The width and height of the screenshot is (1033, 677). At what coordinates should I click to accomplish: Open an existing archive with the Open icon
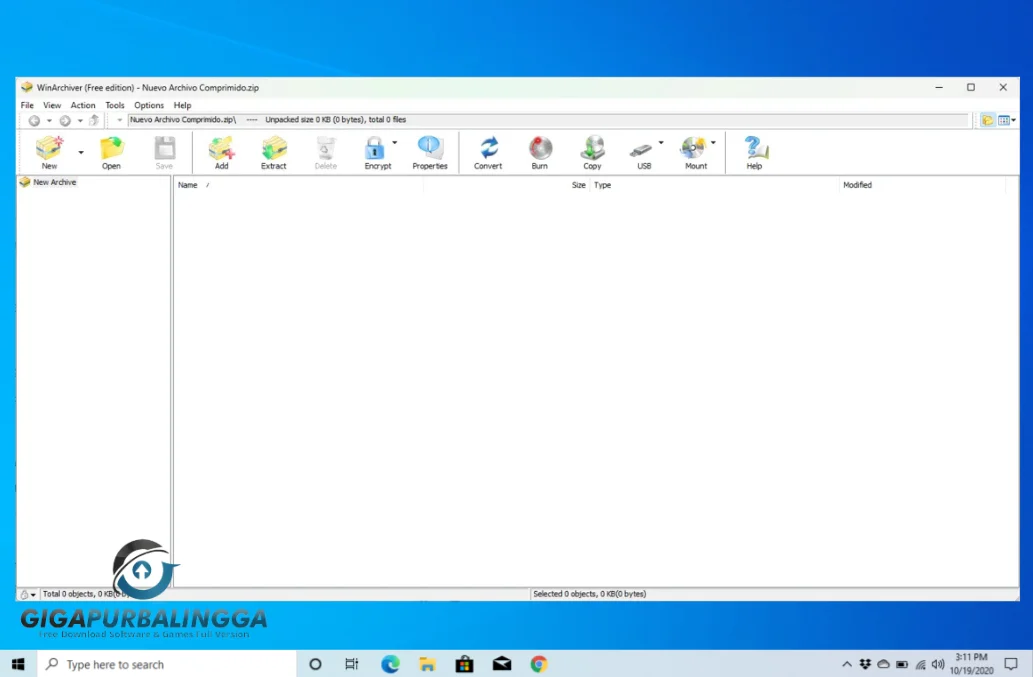[111, 150]
